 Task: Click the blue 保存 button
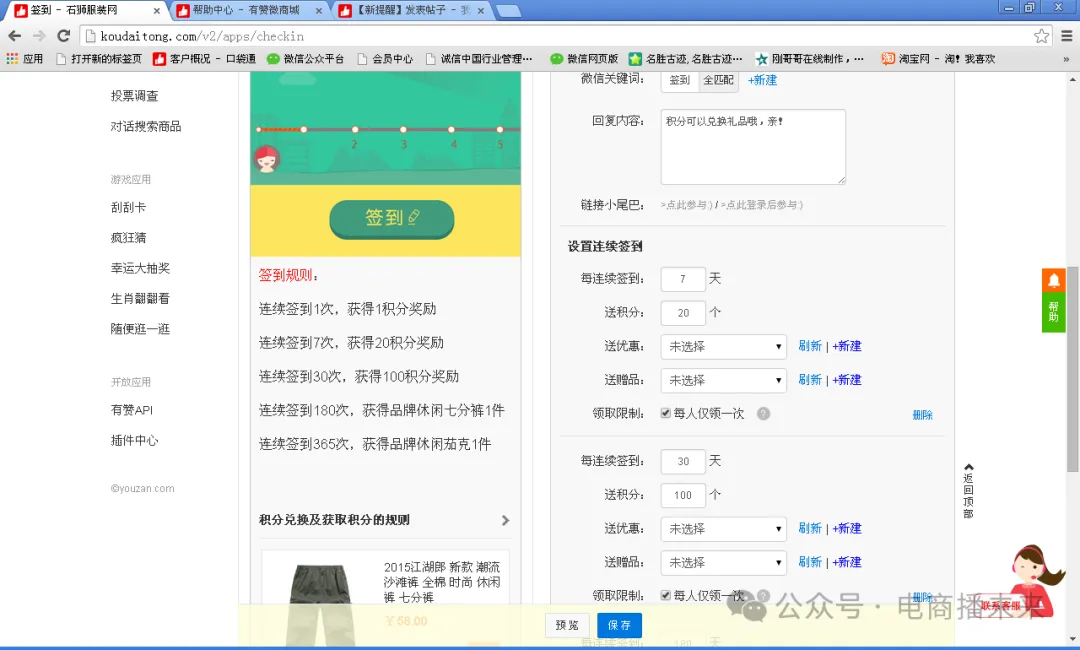click(x=619, y=625)
